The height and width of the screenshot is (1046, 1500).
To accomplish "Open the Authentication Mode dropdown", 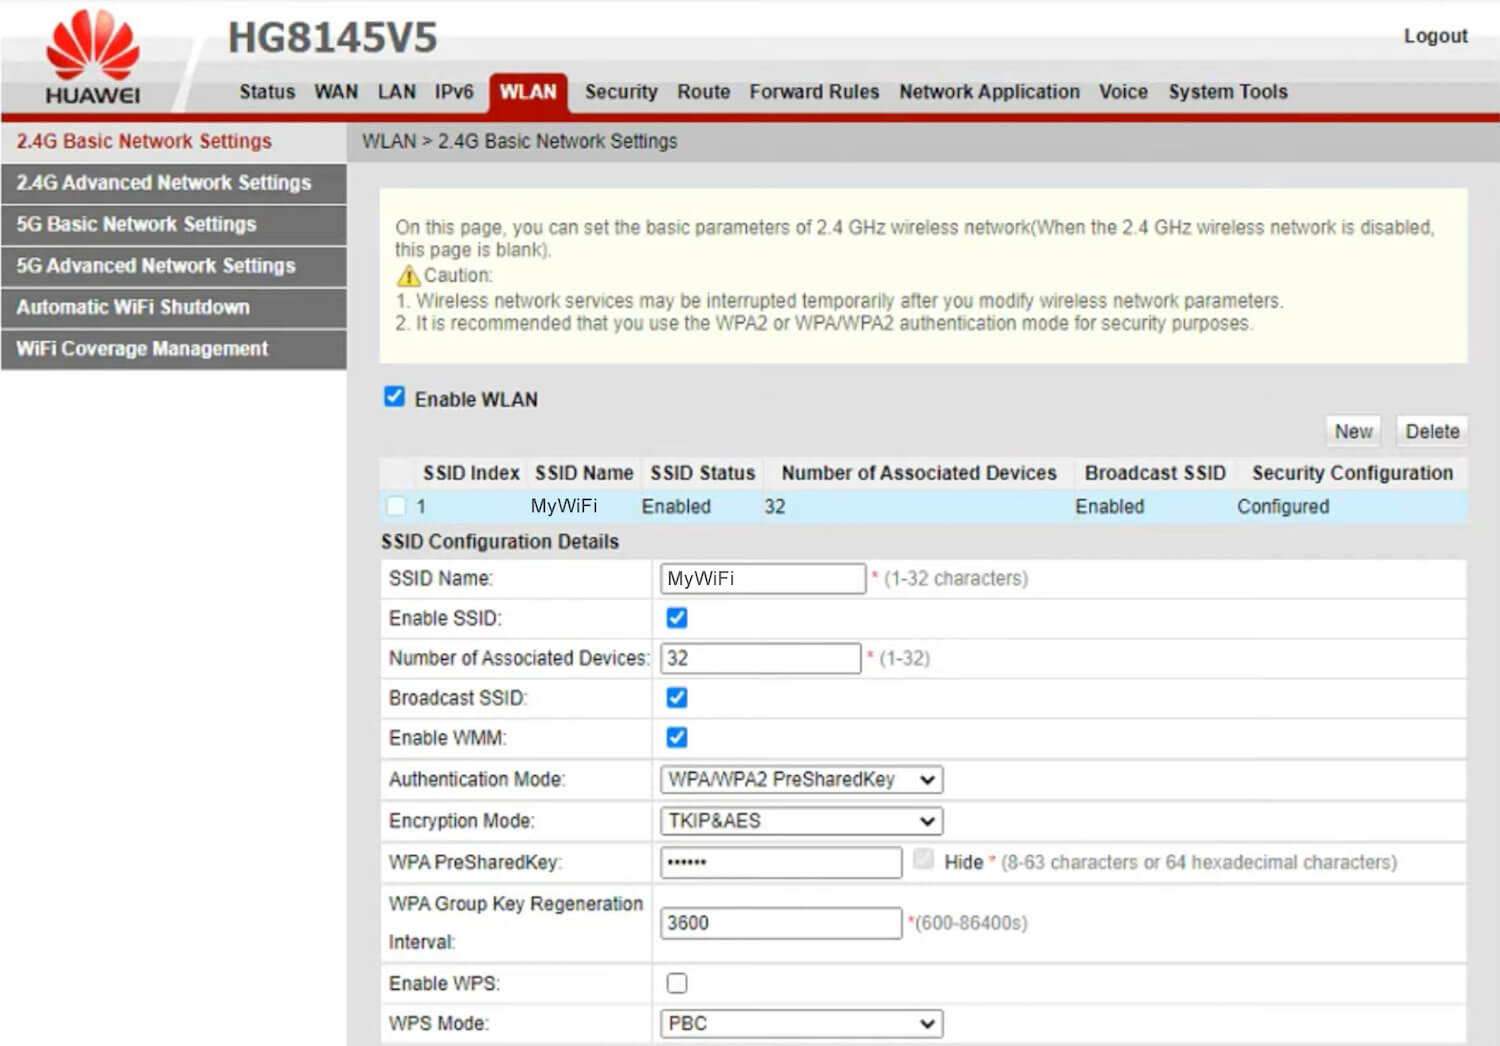I will click(801, 779).
